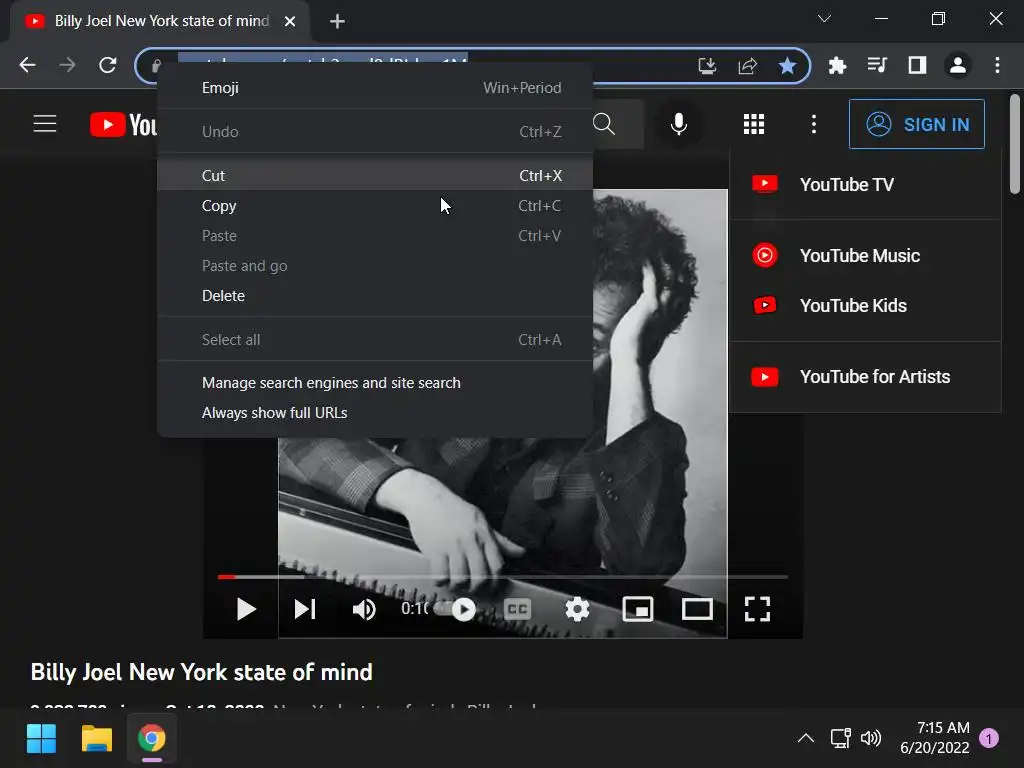Mute the video volume

(x=364, y=609)
